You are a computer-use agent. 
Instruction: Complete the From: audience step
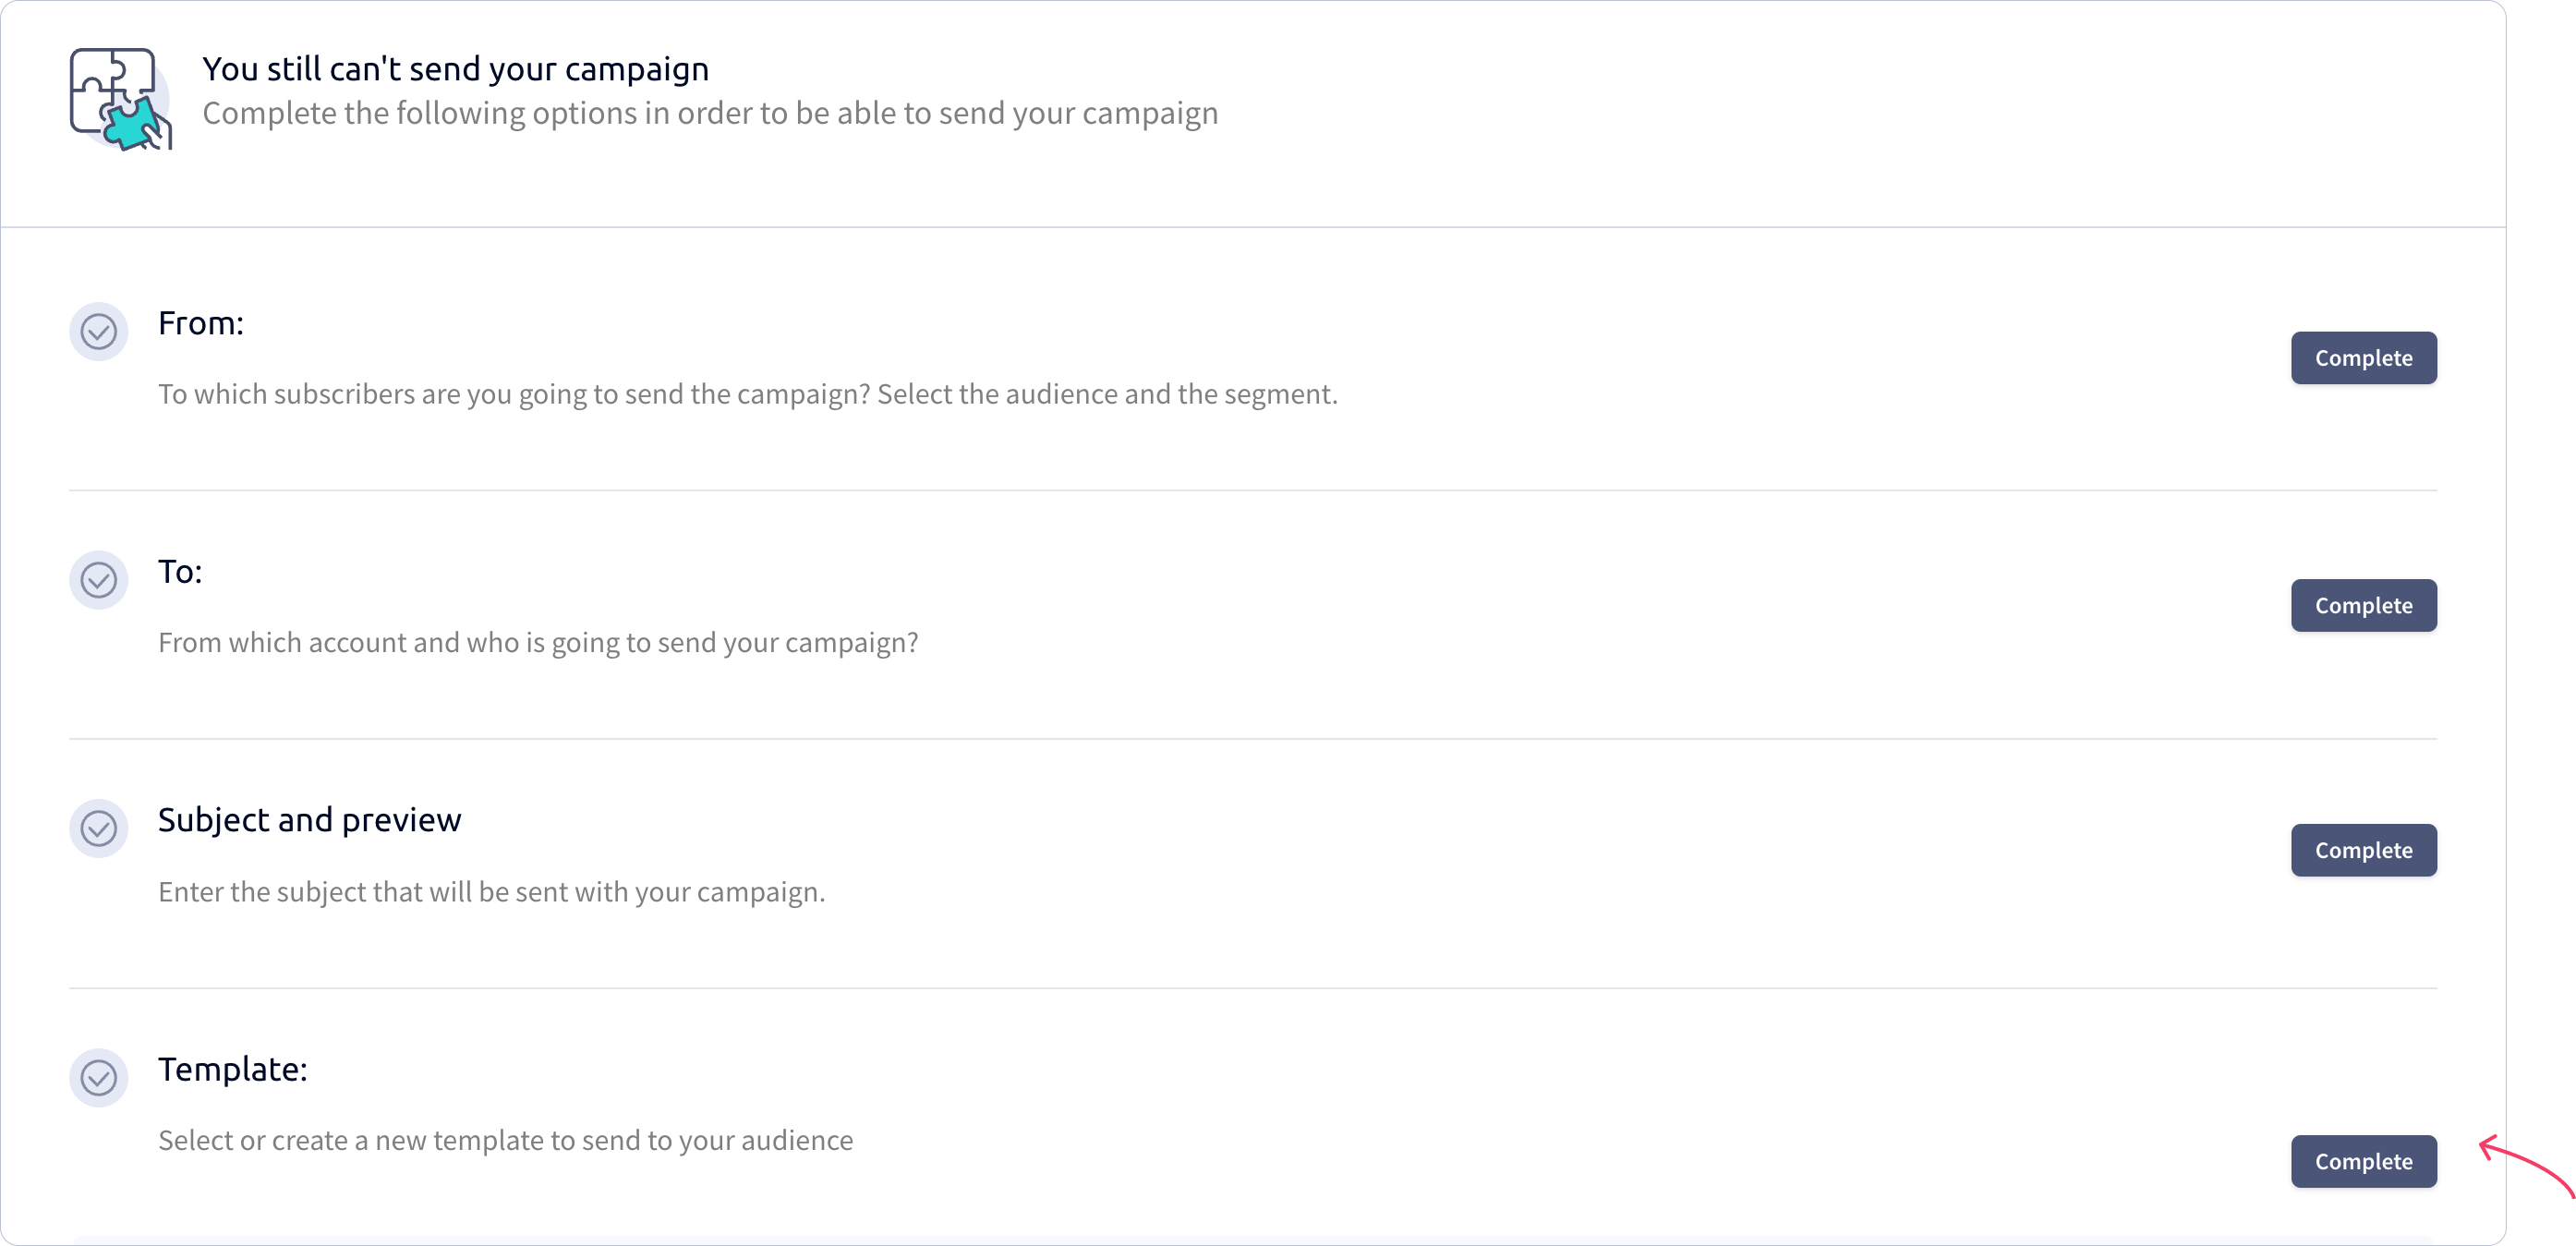[2363, 357]
